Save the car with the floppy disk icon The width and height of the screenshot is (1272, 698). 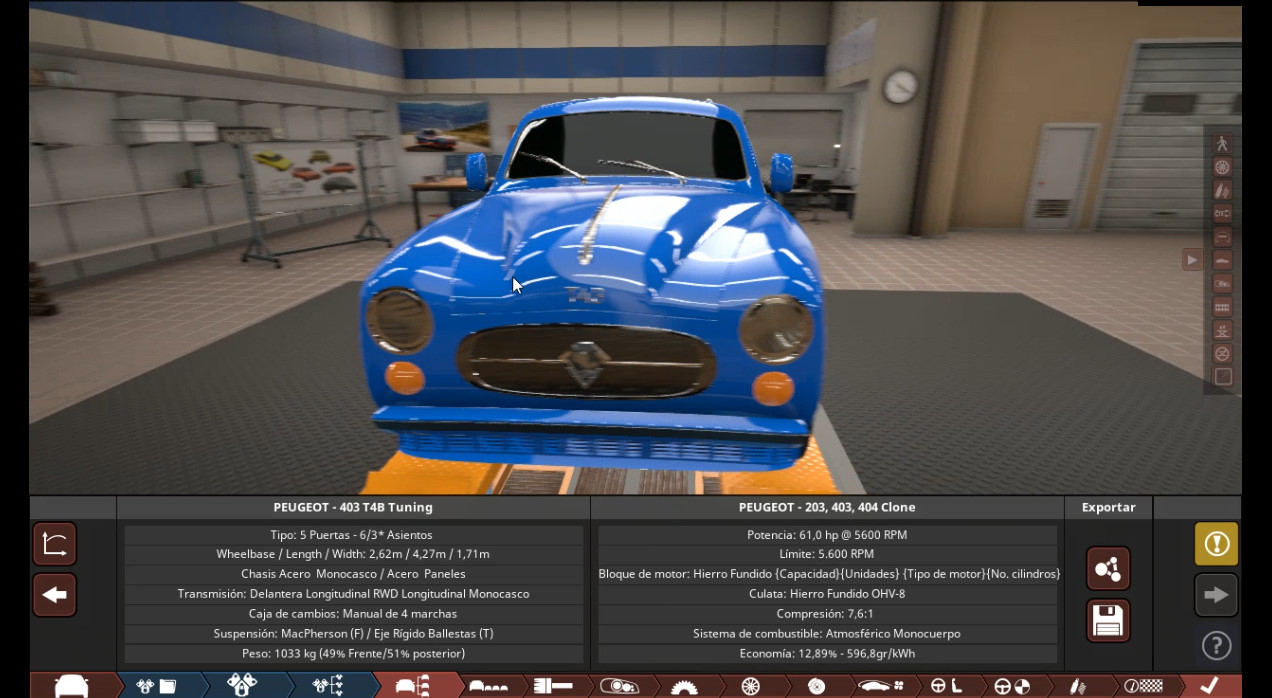coord(1108,621)
